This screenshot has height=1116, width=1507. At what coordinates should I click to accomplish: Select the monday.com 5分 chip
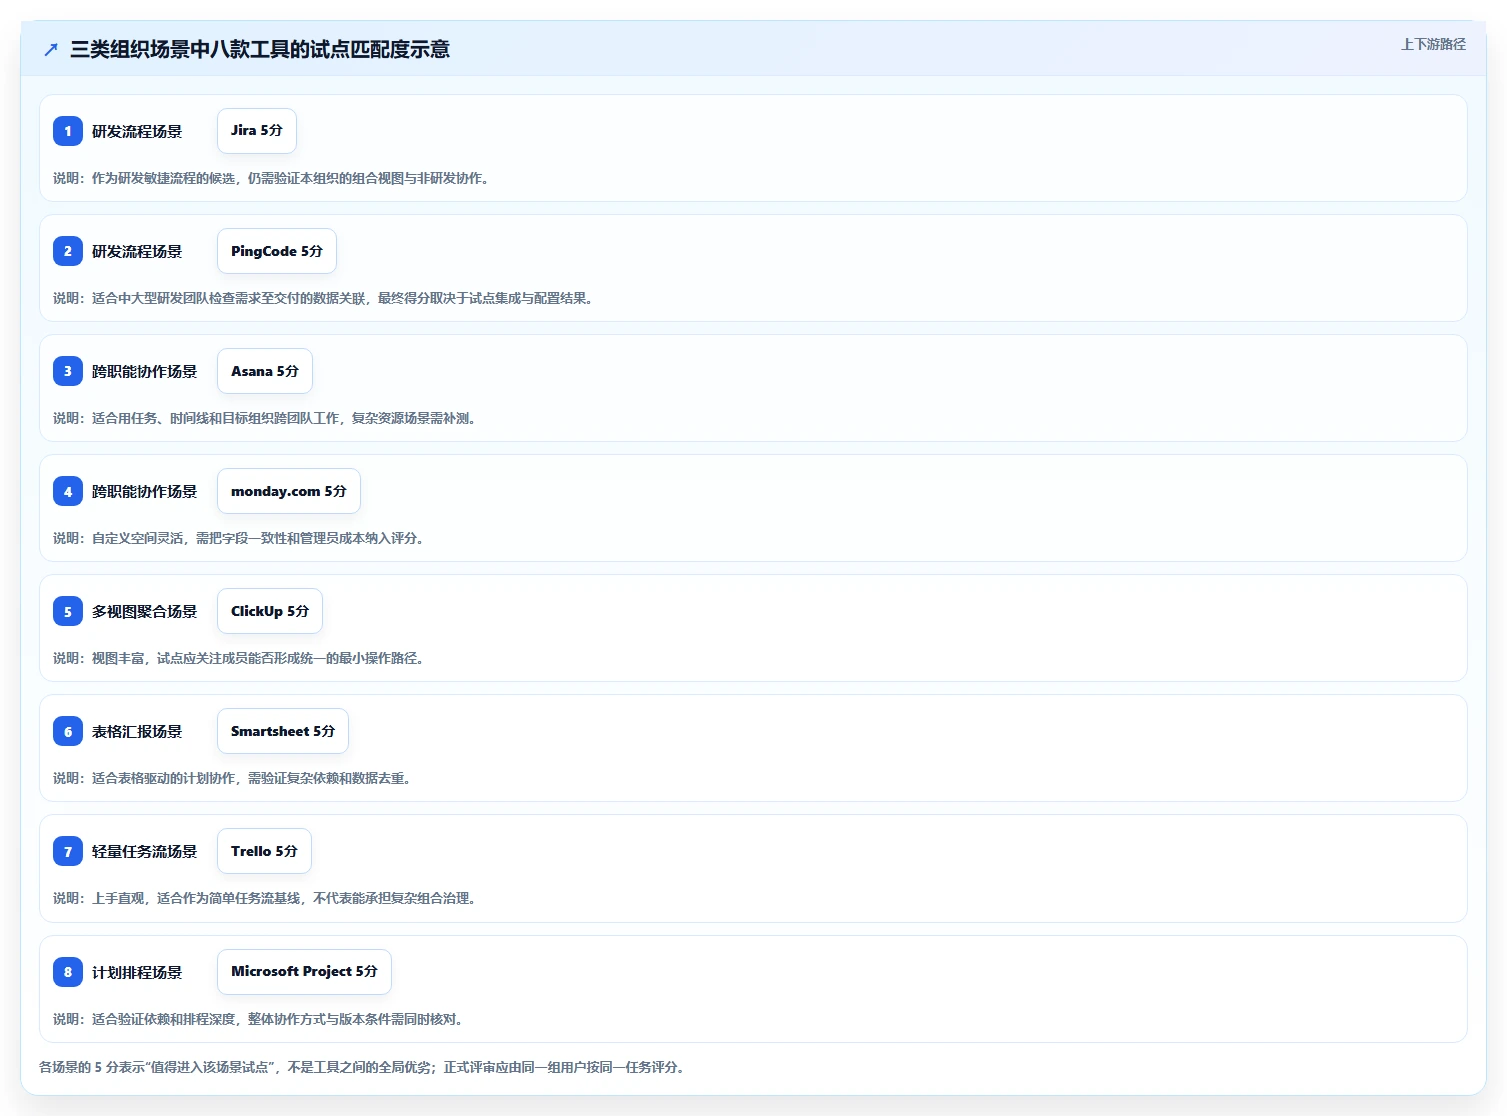click(289, 491)
